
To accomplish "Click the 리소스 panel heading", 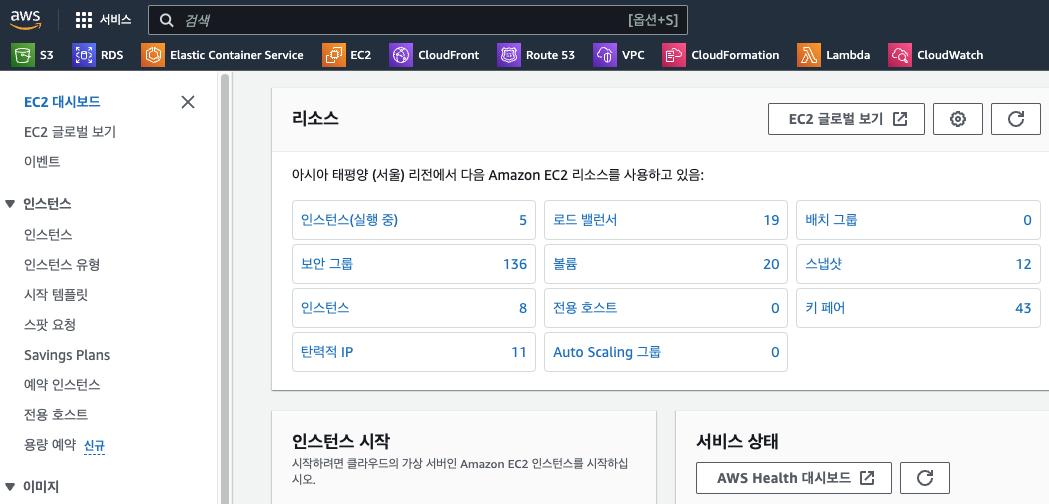I will pos(315,118).
